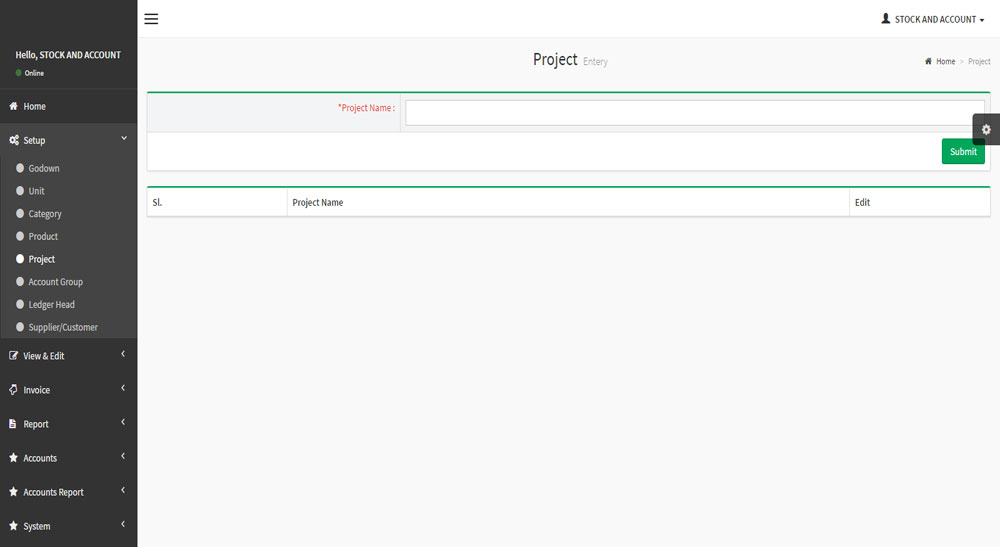The height and width of the screenshot is (547, 1000).
Task: Click the breadcrumb home icon
Action: (929, 61)
